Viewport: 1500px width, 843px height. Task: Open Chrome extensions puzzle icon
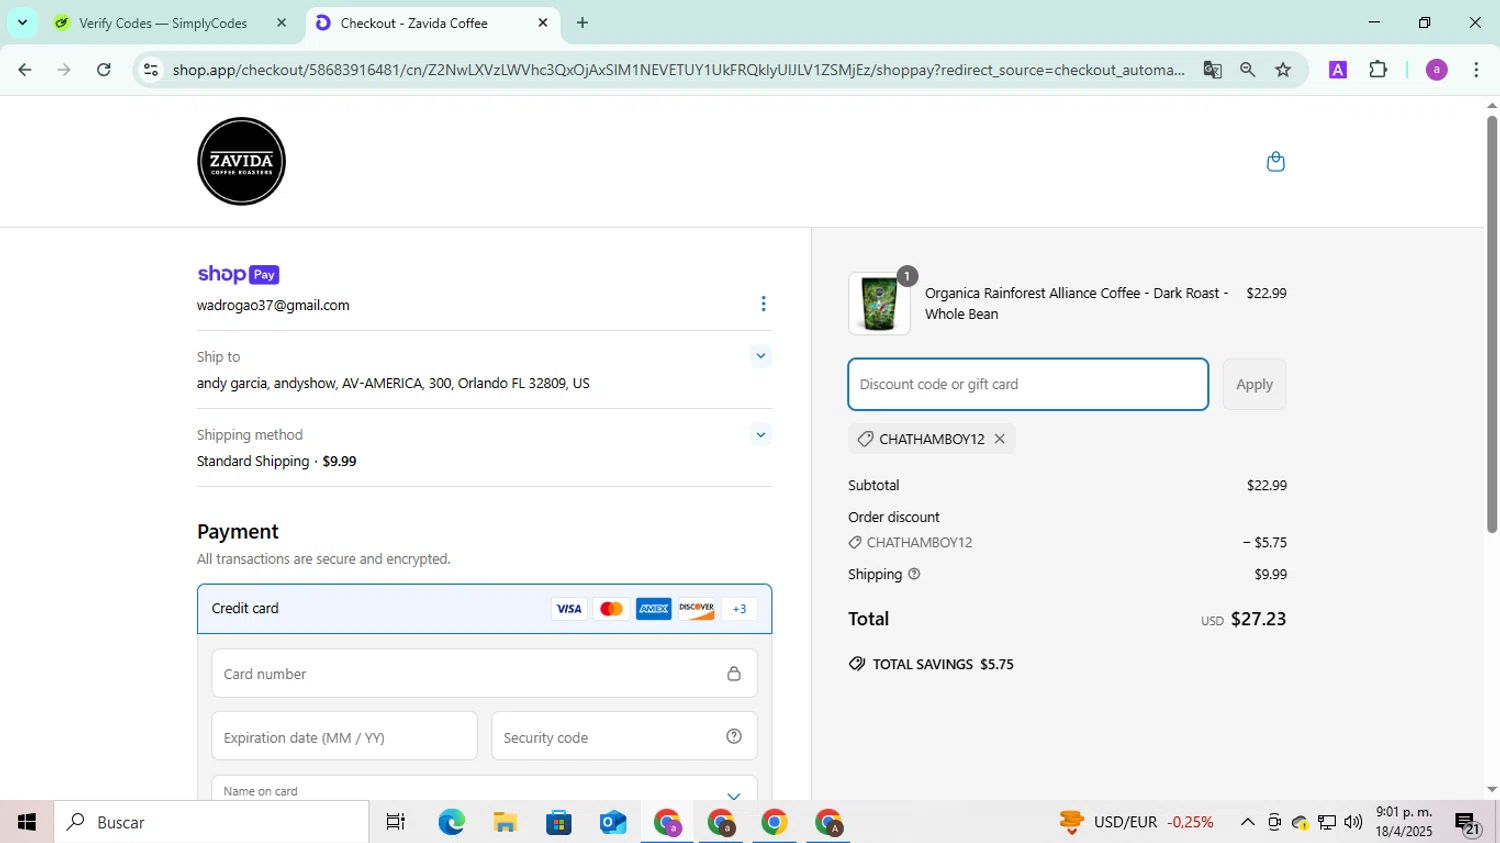click(x=1378, y=70)
